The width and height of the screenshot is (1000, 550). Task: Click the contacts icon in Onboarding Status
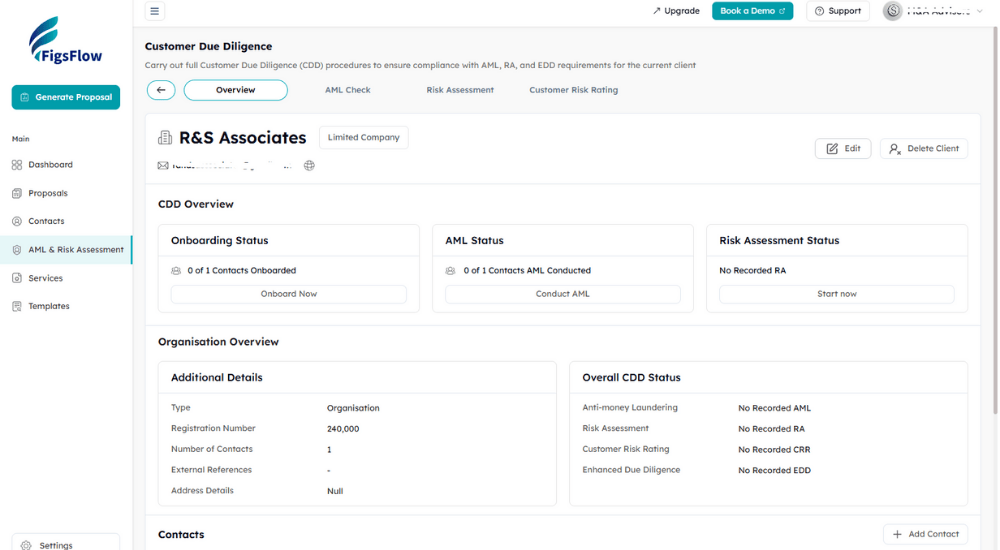tap(176, 271)
